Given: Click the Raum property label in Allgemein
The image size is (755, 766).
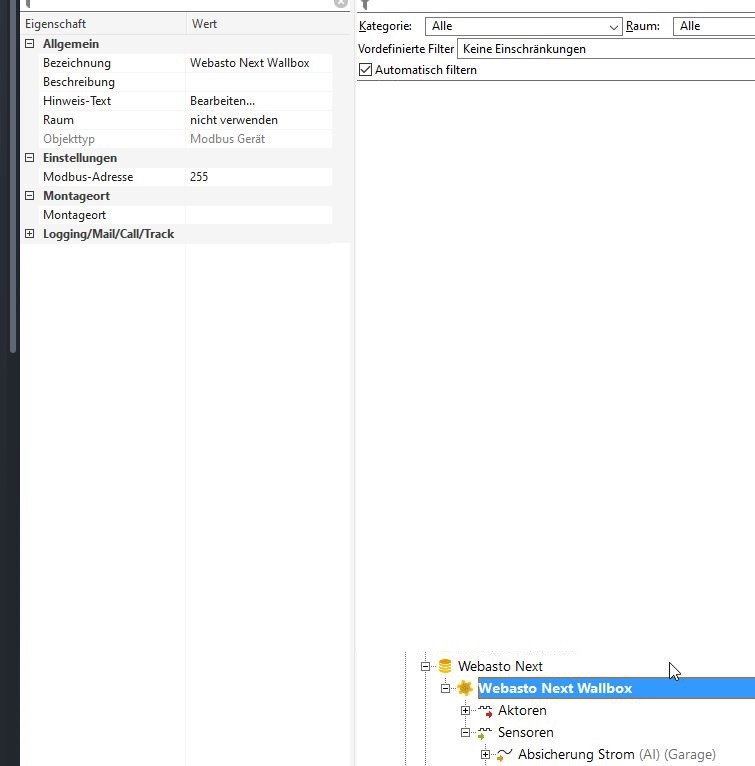Looking at the screenshot, I should (x=58, y=120).
